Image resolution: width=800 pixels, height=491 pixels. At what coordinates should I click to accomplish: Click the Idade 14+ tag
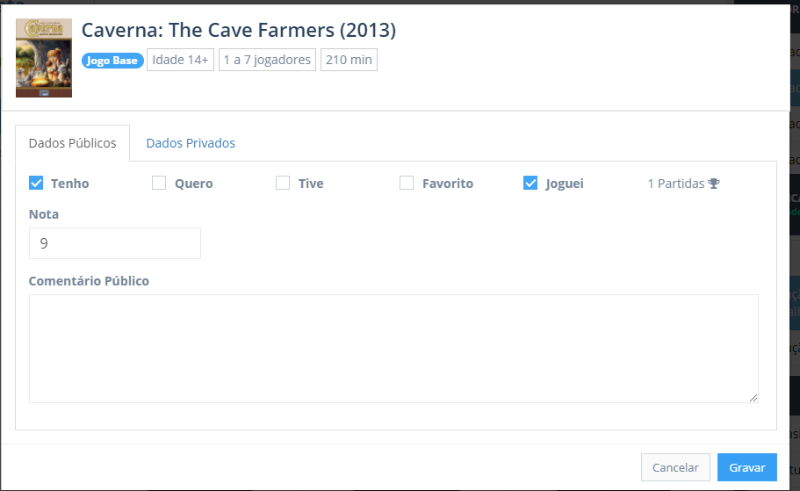pos(180,60)
